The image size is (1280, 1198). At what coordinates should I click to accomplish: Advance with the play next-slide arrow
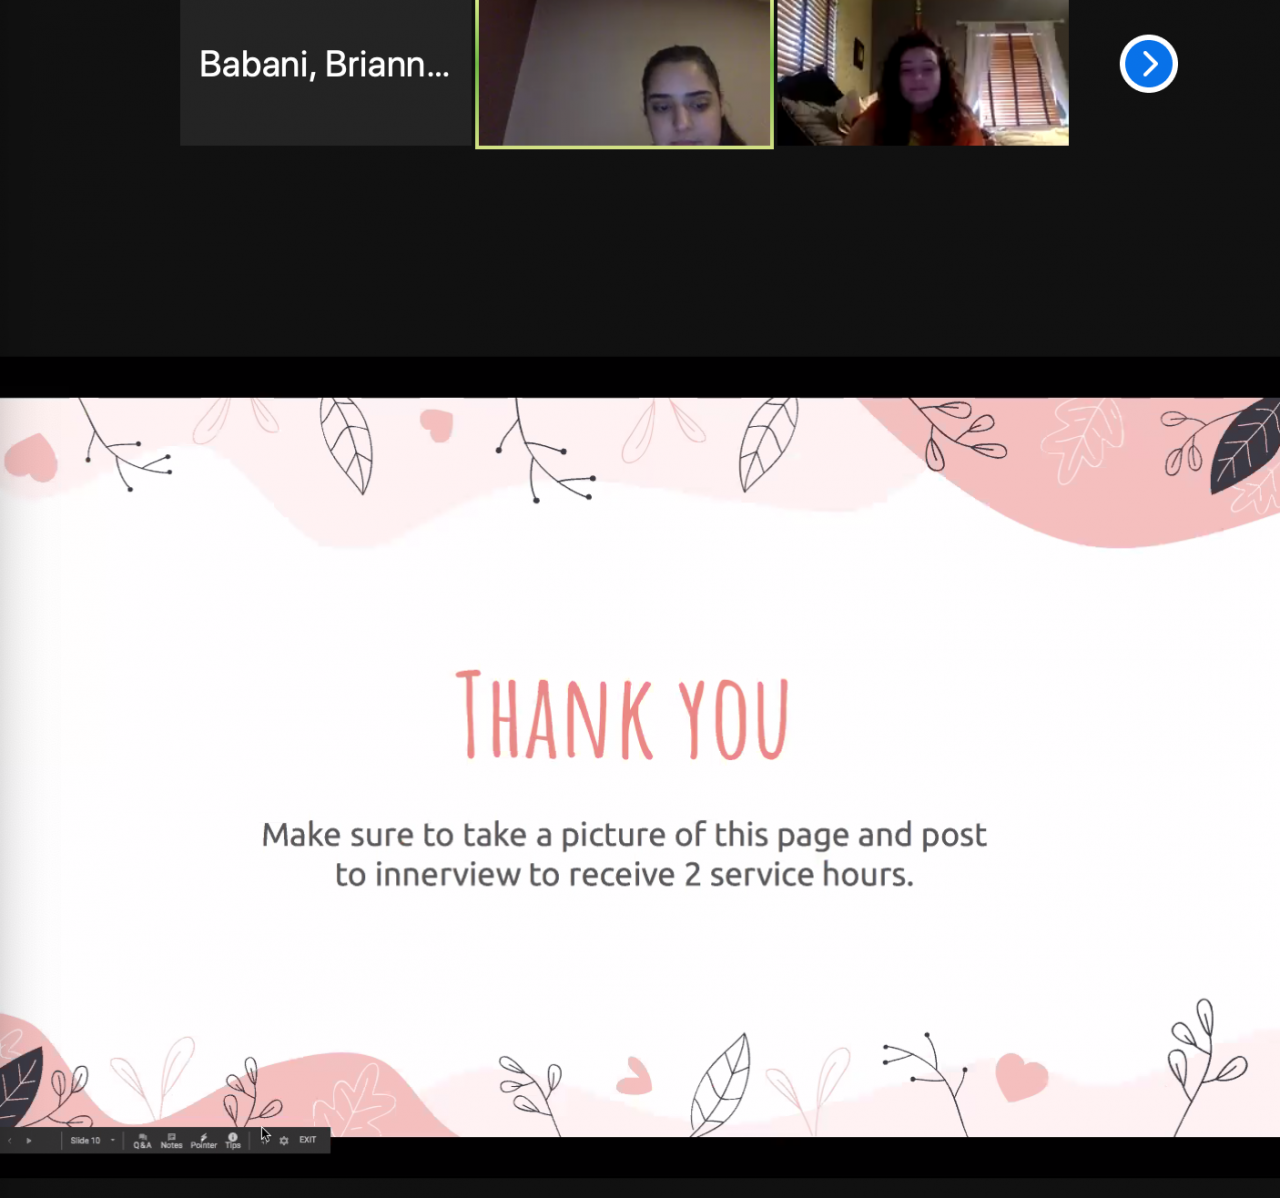(29, 1140)
